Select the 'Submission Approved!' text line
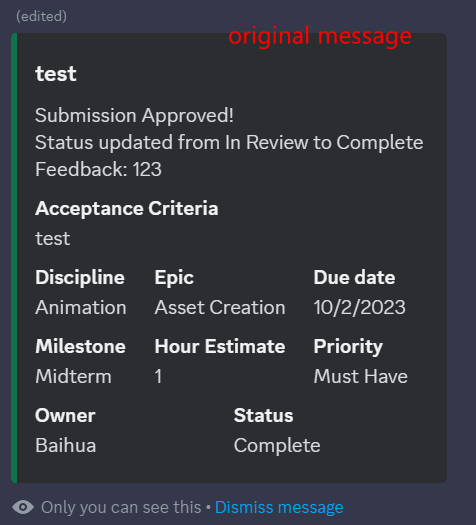 coord(134,116)
